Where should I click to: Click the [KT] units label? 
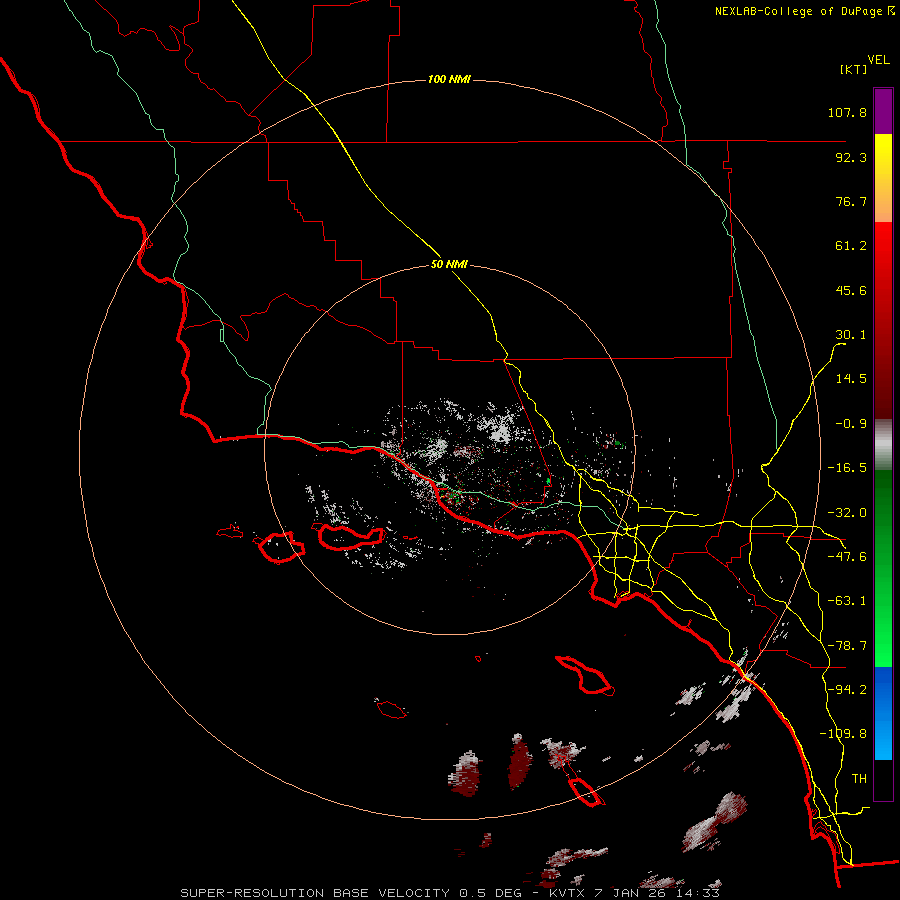(x=854, y=69)
